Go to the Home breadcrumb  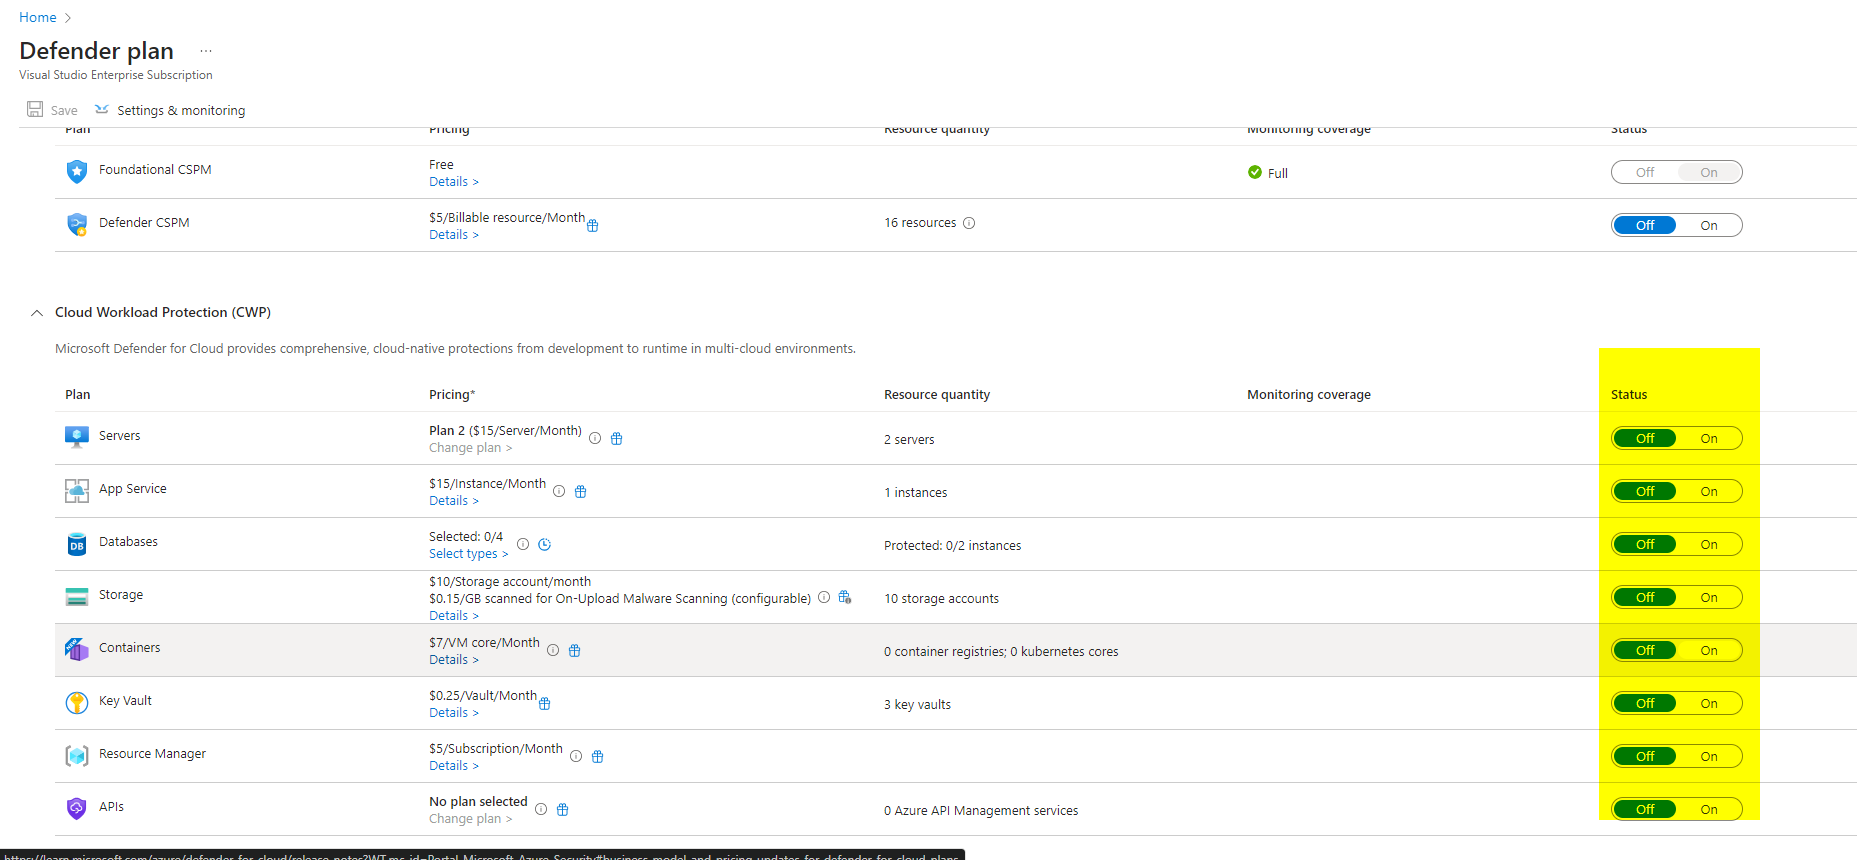click(38, 17)
